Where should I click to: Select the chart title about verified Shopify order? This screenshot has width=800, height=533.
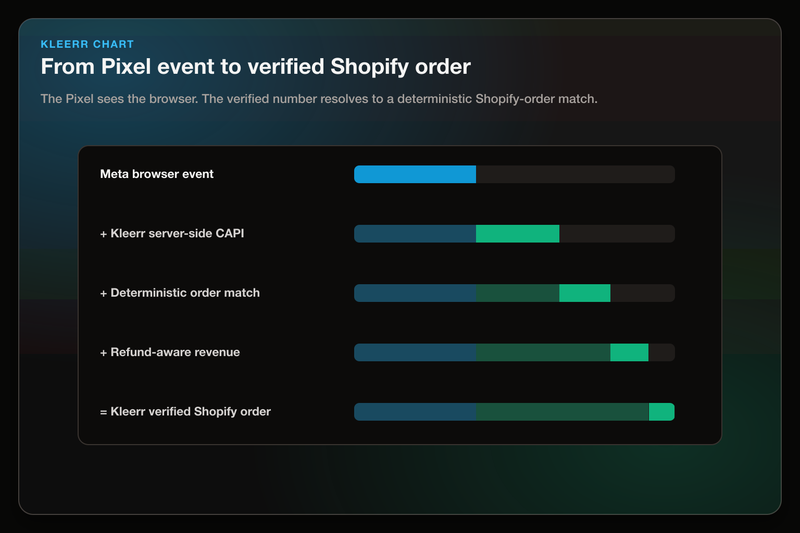256,67
